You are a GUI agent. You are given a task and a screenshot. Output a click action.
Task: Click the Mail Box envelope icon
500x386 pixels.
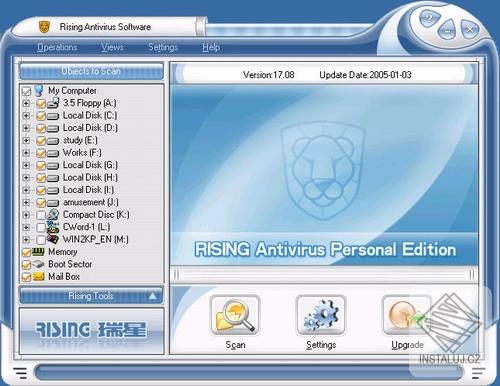38,276
